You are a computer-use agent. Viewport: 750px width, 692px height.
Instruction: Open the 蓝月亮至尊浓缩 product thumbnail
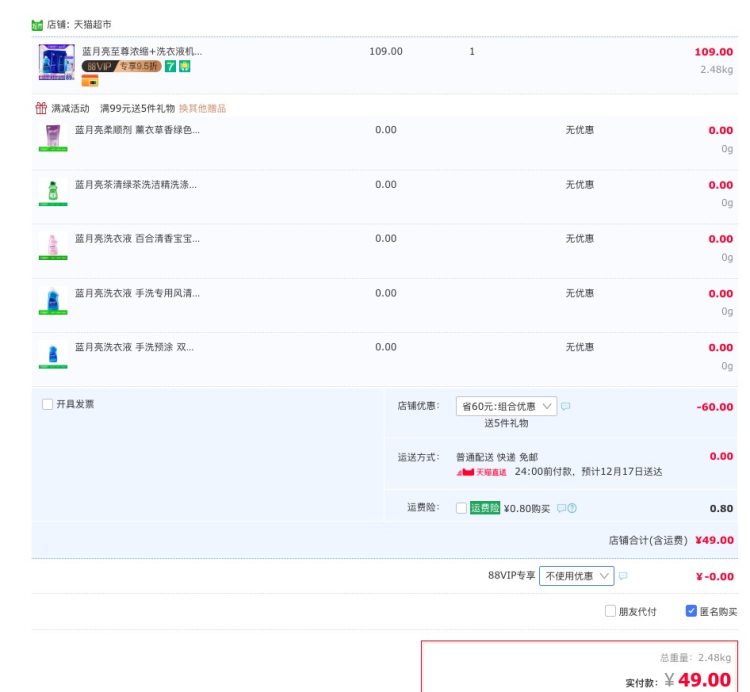click(56, 62)
